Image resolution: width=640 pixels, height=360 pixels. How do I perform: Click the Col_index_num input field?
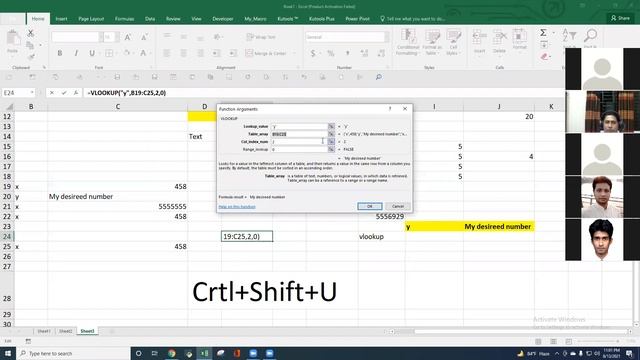tap(299, 142)
